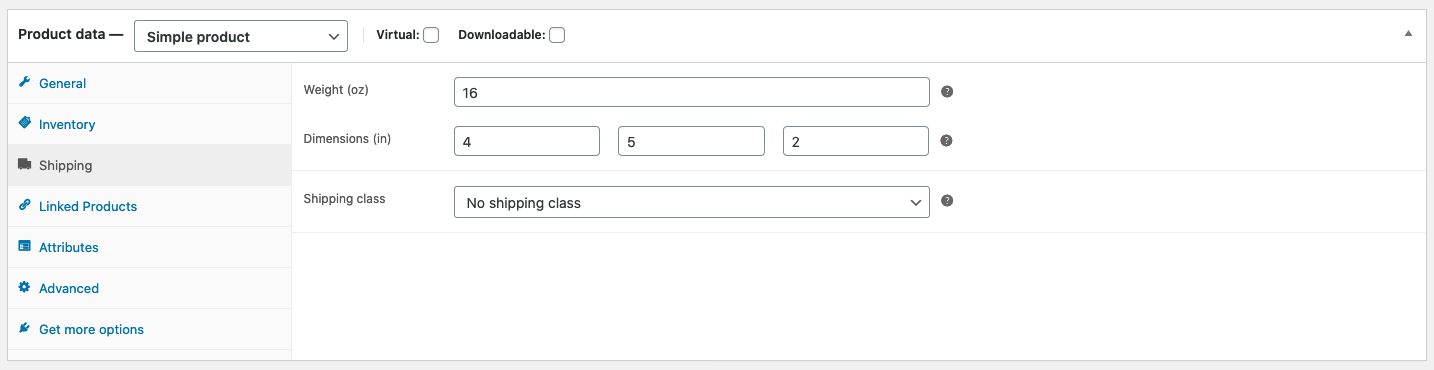Click the gear icon beside Advanced

(25, 287)
